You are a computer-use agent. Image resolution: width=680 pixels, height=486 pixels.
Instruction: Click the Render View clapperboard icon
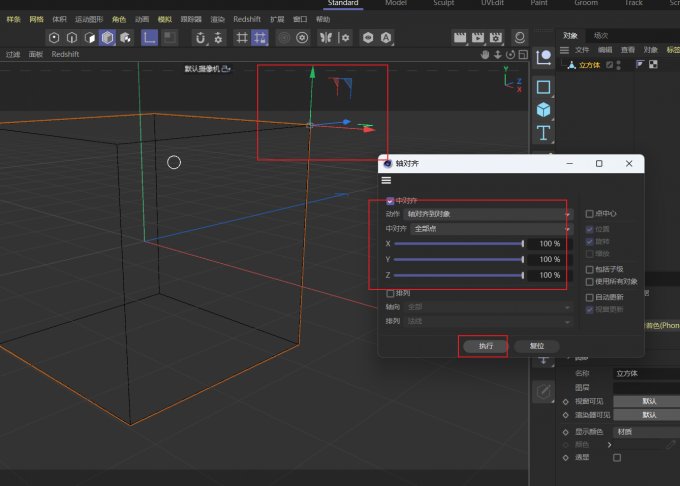click(x=460, y=38)
